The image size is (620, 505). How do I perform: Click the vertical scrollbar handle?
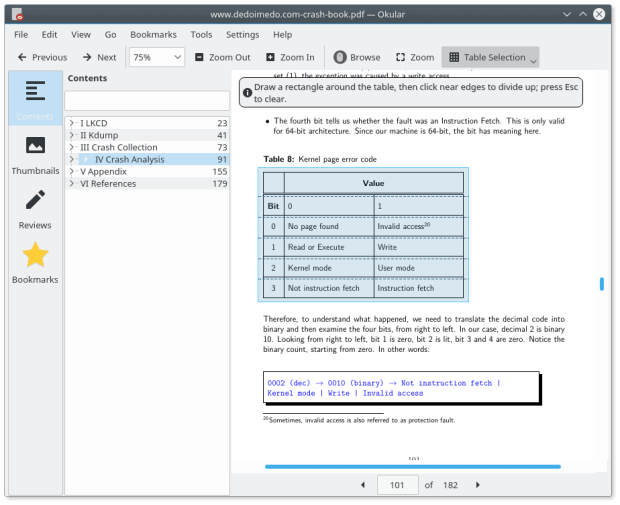(601, 284)
